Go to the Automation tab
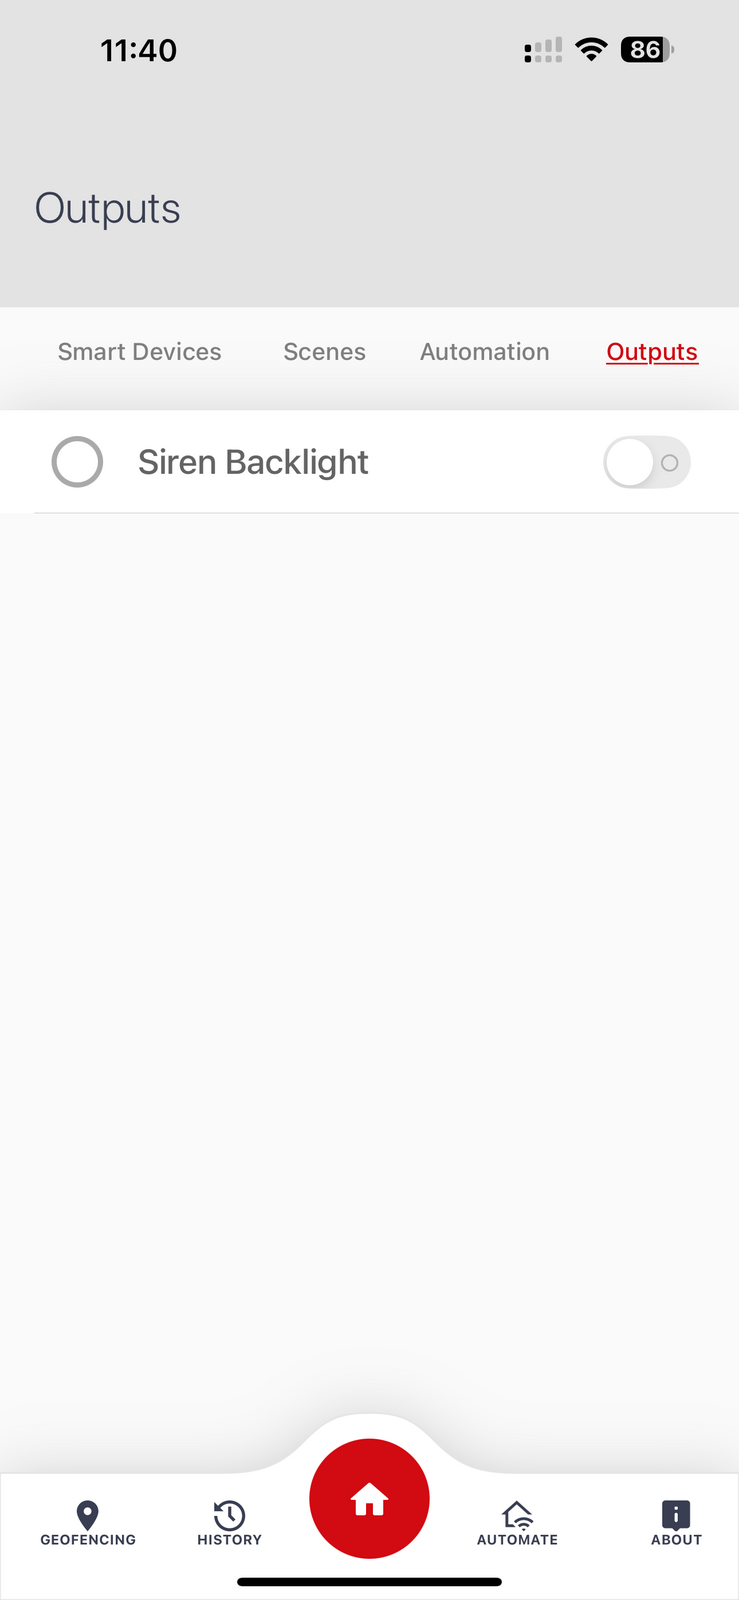The image size is (739, 1600). (x=485, y=352)
